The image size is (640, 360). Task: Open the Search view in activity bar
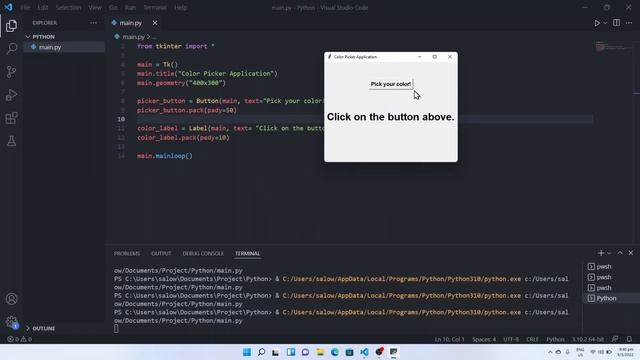coord(11,49)
